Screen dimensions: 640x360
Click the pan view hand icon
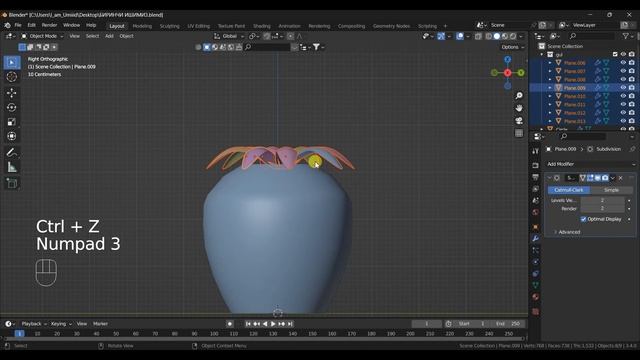[x=519, y=108]
